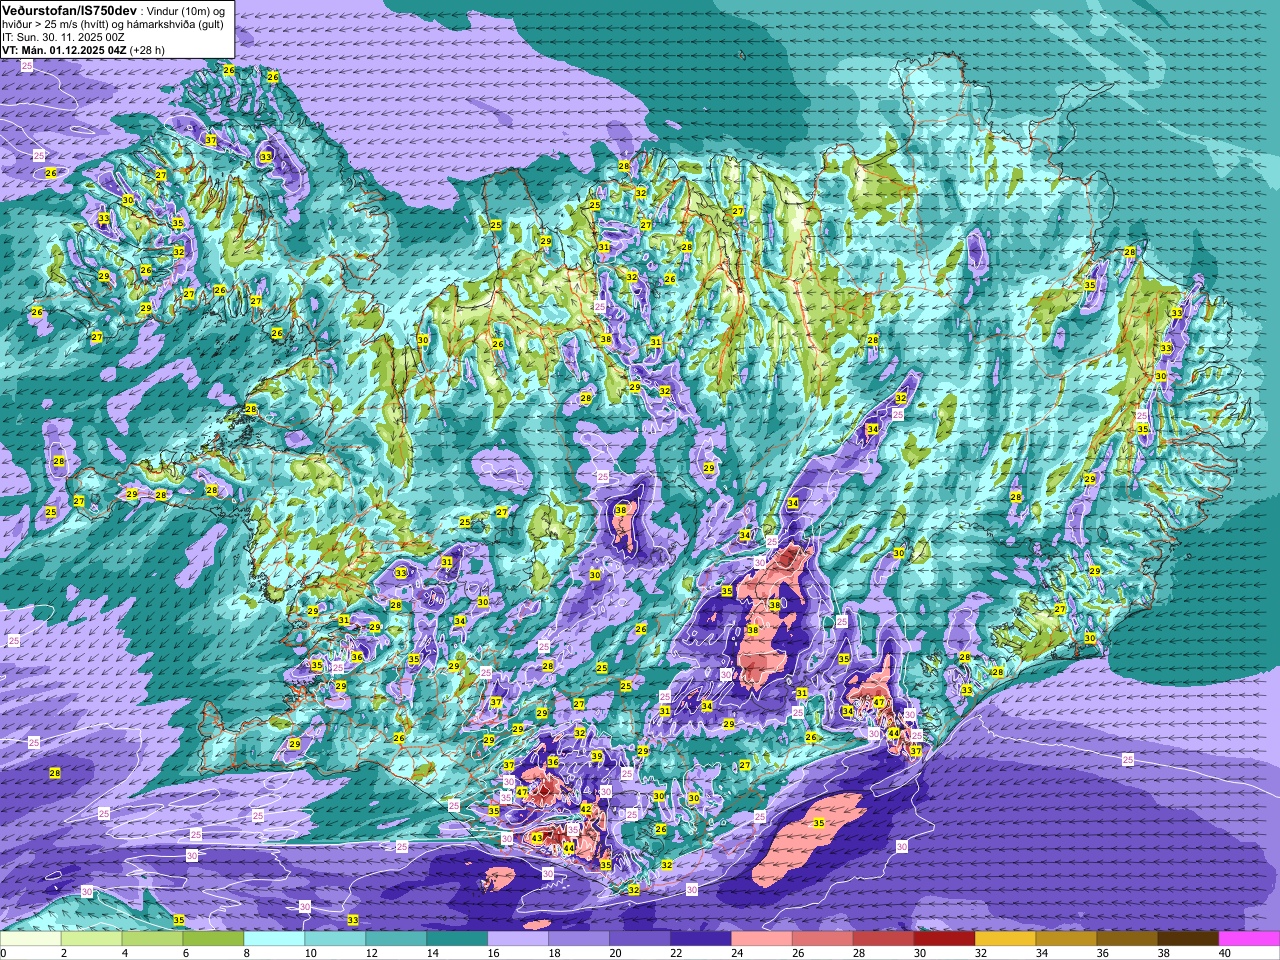The image size is (1280, 960).
Task: Click the yellow gust label '42'
Action: click(586, 809)
